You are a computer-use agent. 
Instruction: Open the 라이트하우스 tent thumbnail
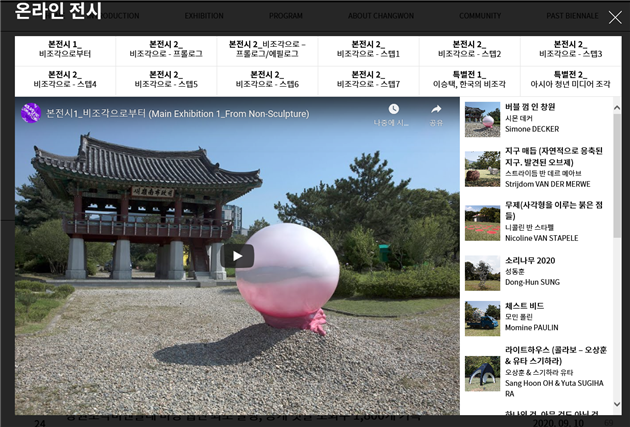(x=482, y=374)
